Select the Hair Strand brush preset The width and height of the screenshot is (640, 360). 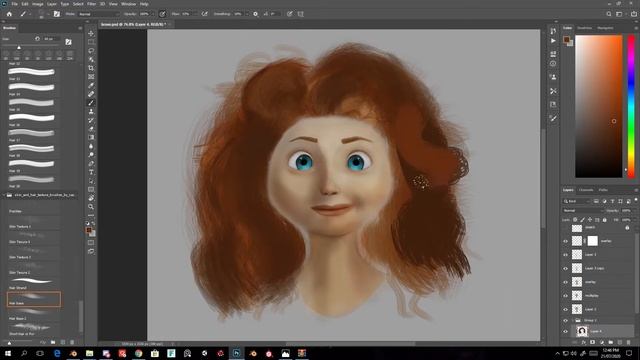(x=34, y=283)
